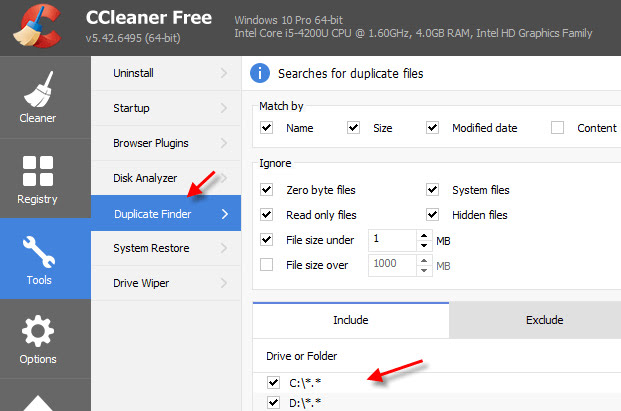Open the Options gear icon
The image size is (621, 411).
(38, 331)
